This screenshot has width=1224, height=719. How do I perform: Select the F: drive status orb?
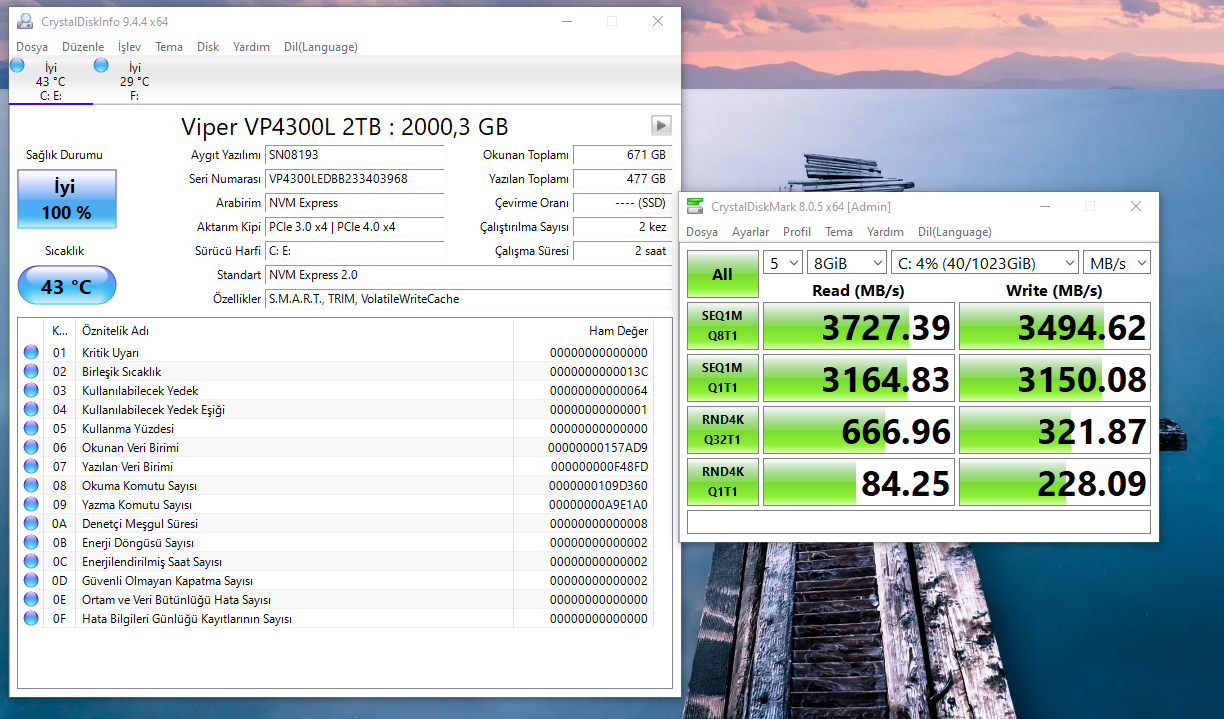coord(101,65)
